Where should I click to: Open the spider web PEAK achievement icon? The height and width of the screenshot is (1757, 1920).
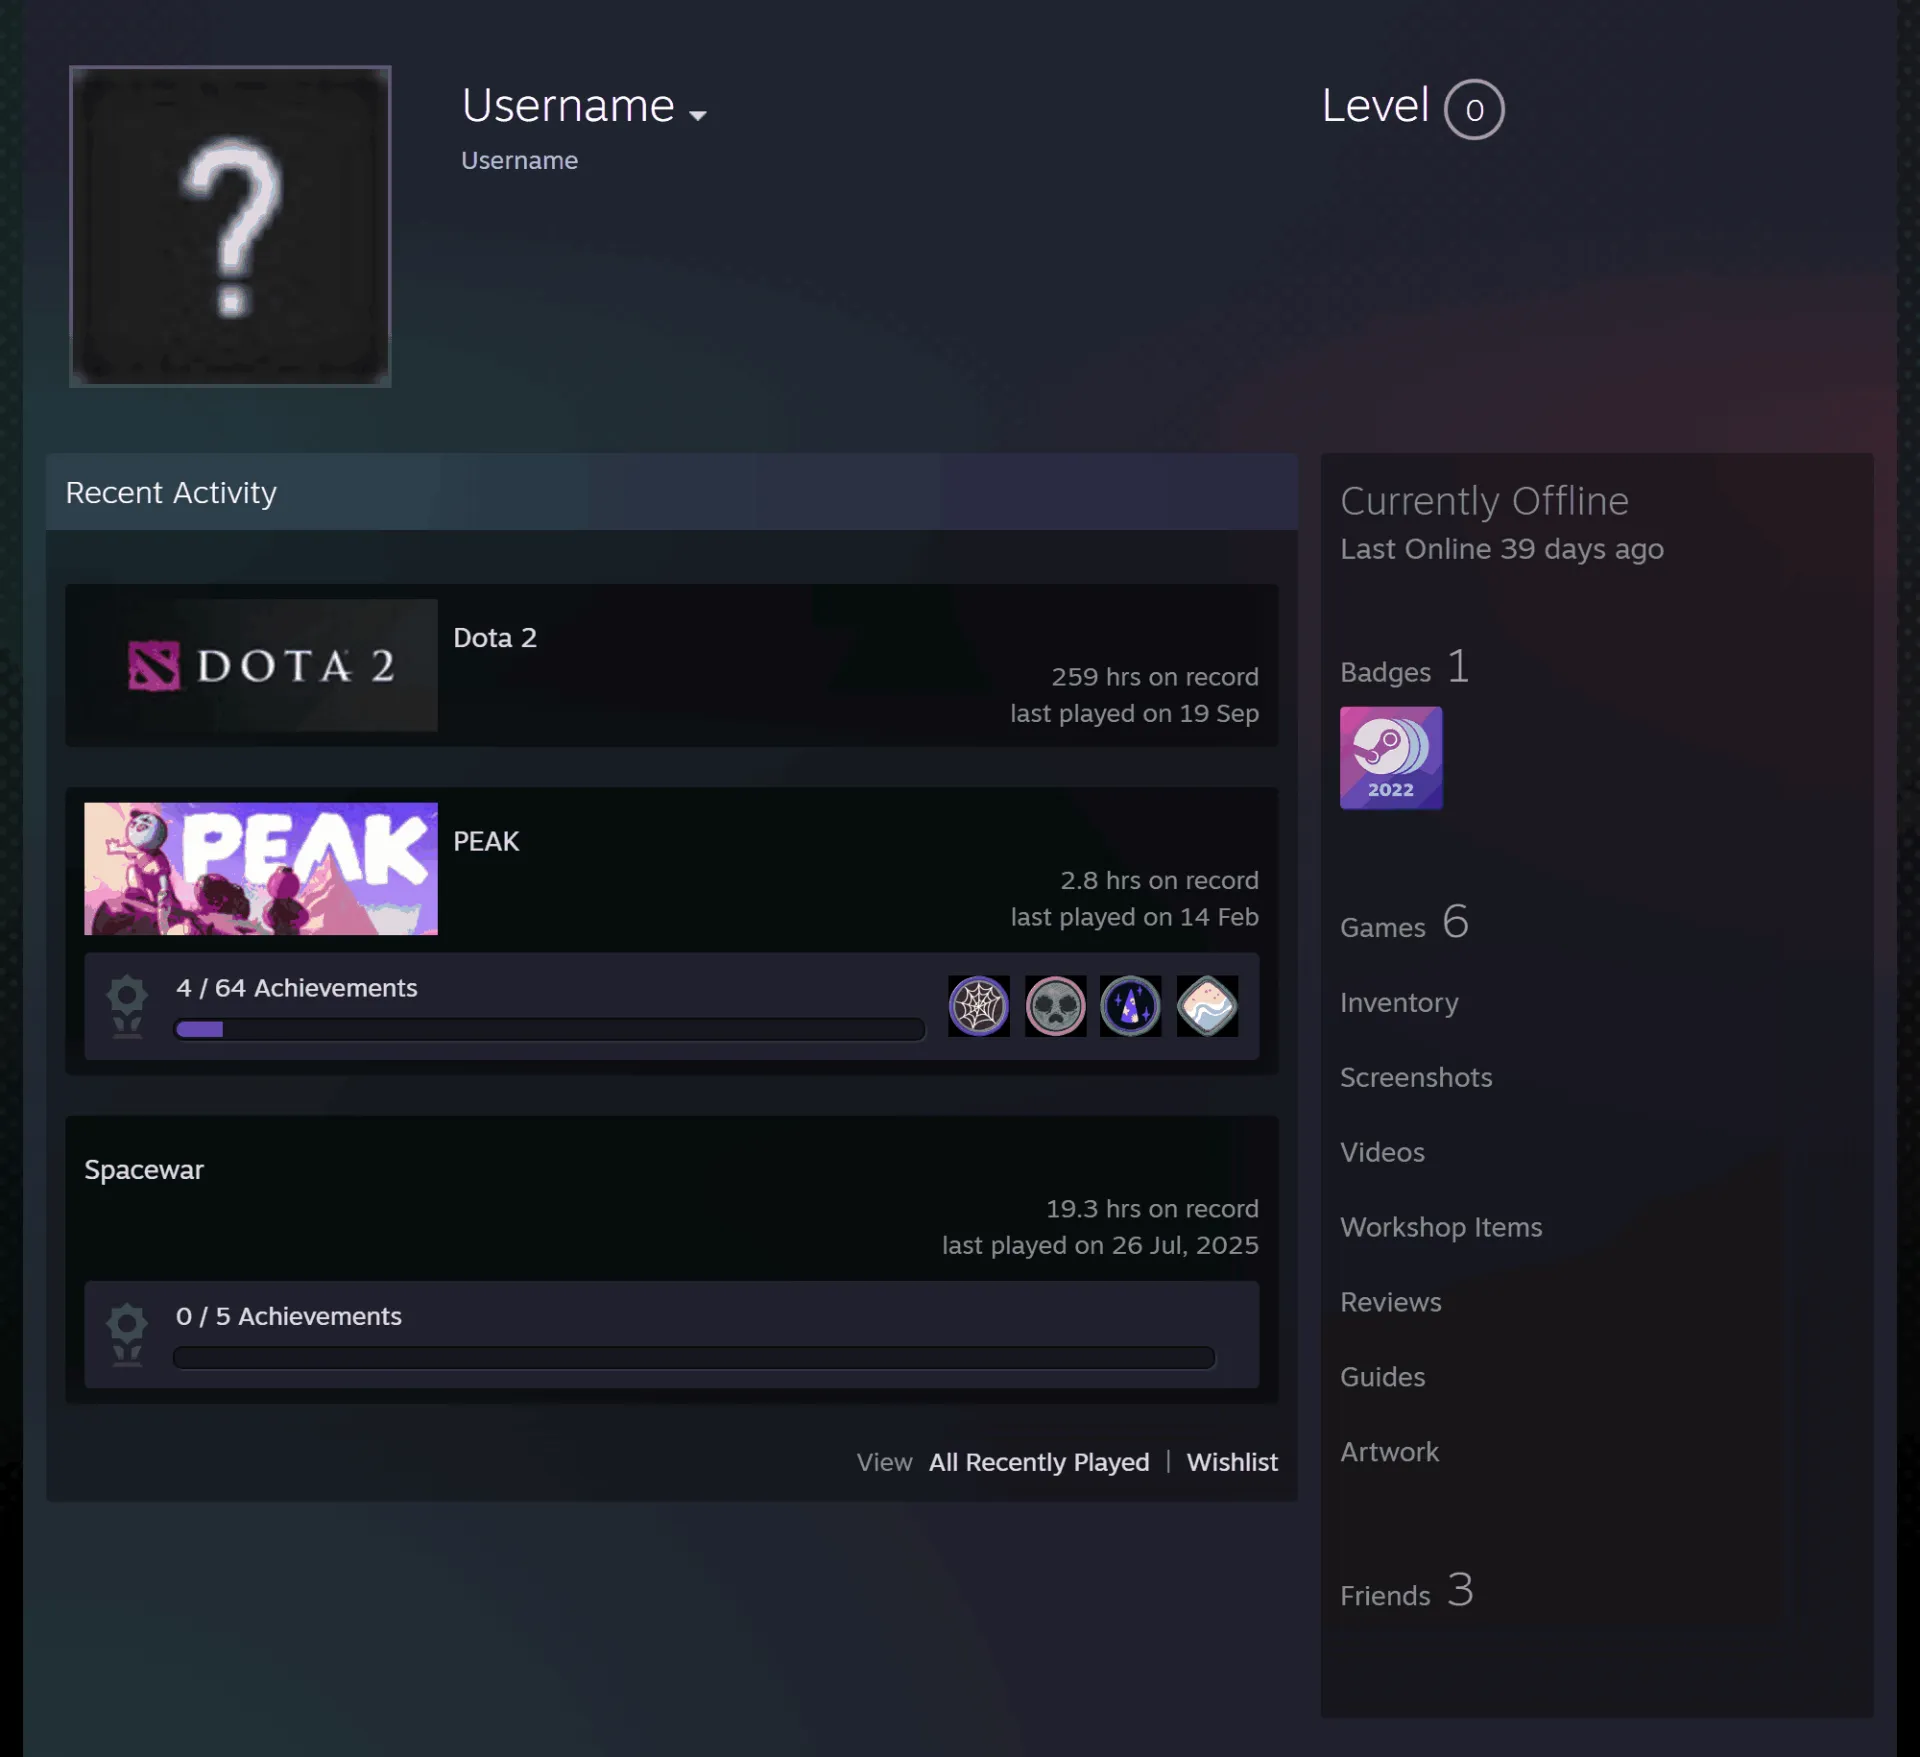(x=978, y=1006)
